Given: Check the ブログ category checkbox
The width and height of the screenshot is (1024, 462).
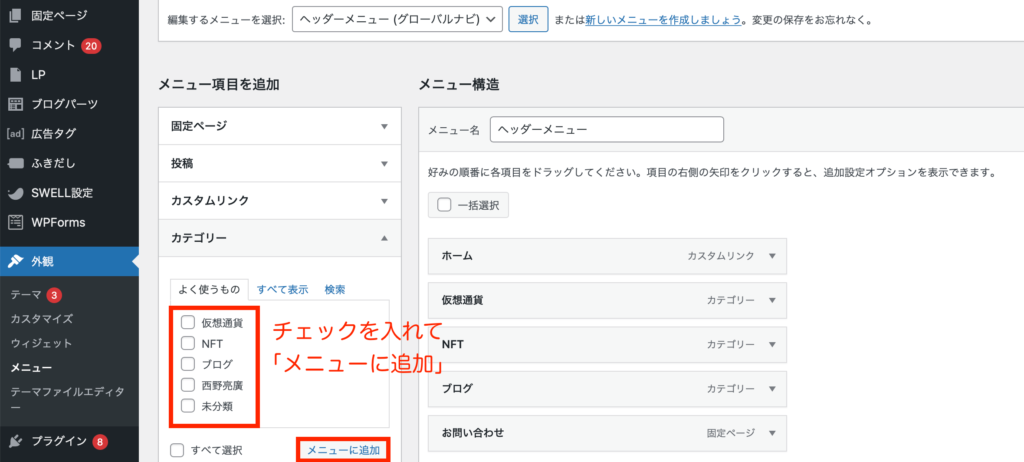Looking at the screenshot, I should (x=188, y=364).
